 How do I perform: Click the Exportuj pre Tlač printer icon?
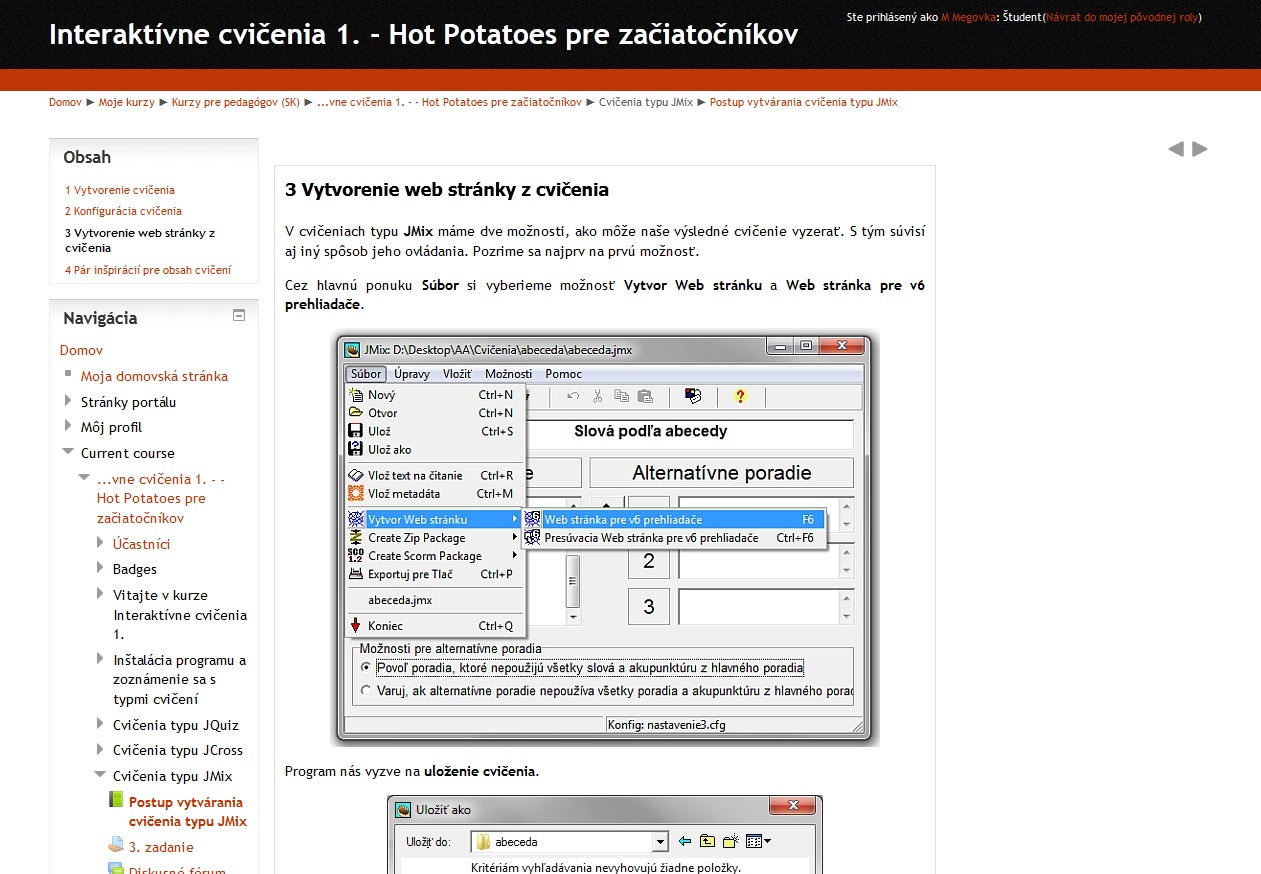[356, 574]
